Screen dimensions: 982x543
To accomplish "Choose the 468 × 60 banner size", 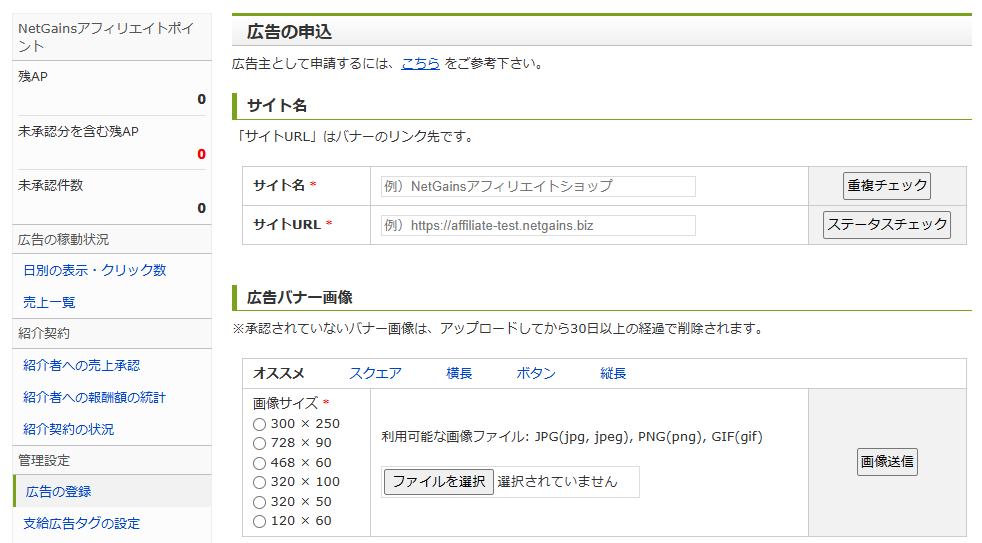I will pyautogui.click(x=260, y=463).
